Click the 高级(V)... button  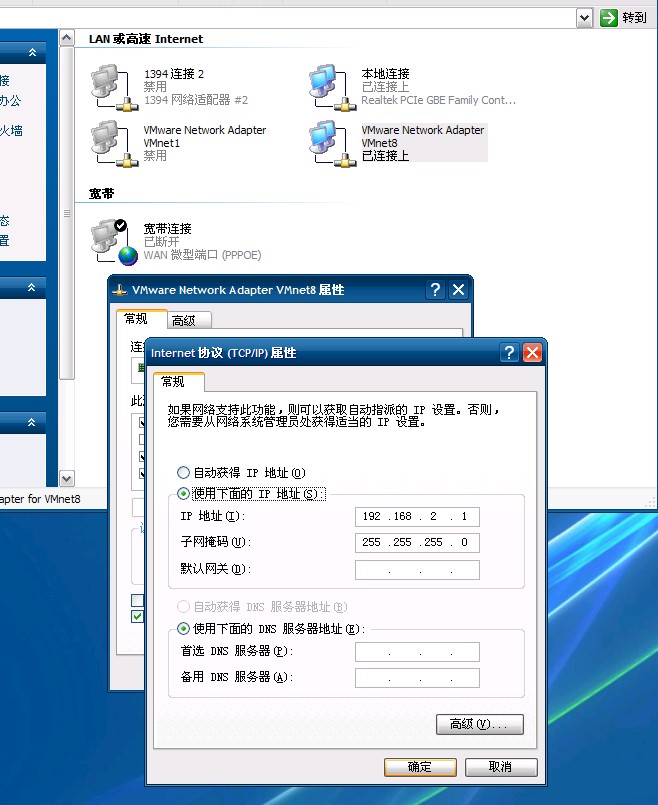479,724
